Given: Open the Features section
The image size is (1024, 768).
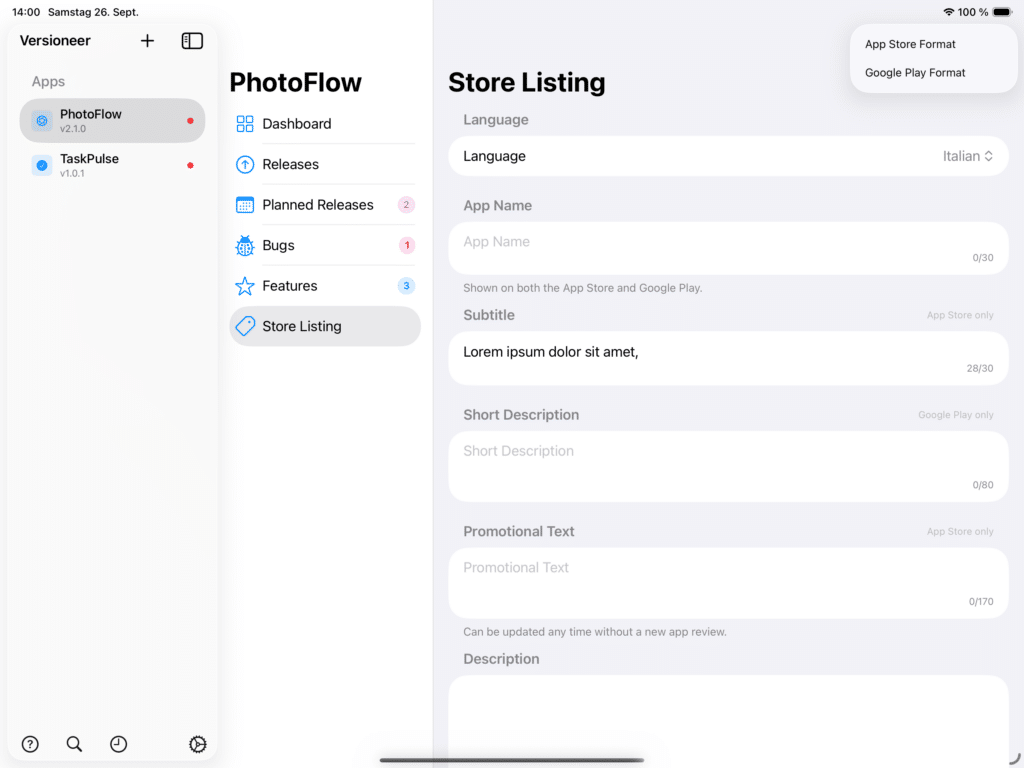Looking at the screenshot, I should click(325, 286).
